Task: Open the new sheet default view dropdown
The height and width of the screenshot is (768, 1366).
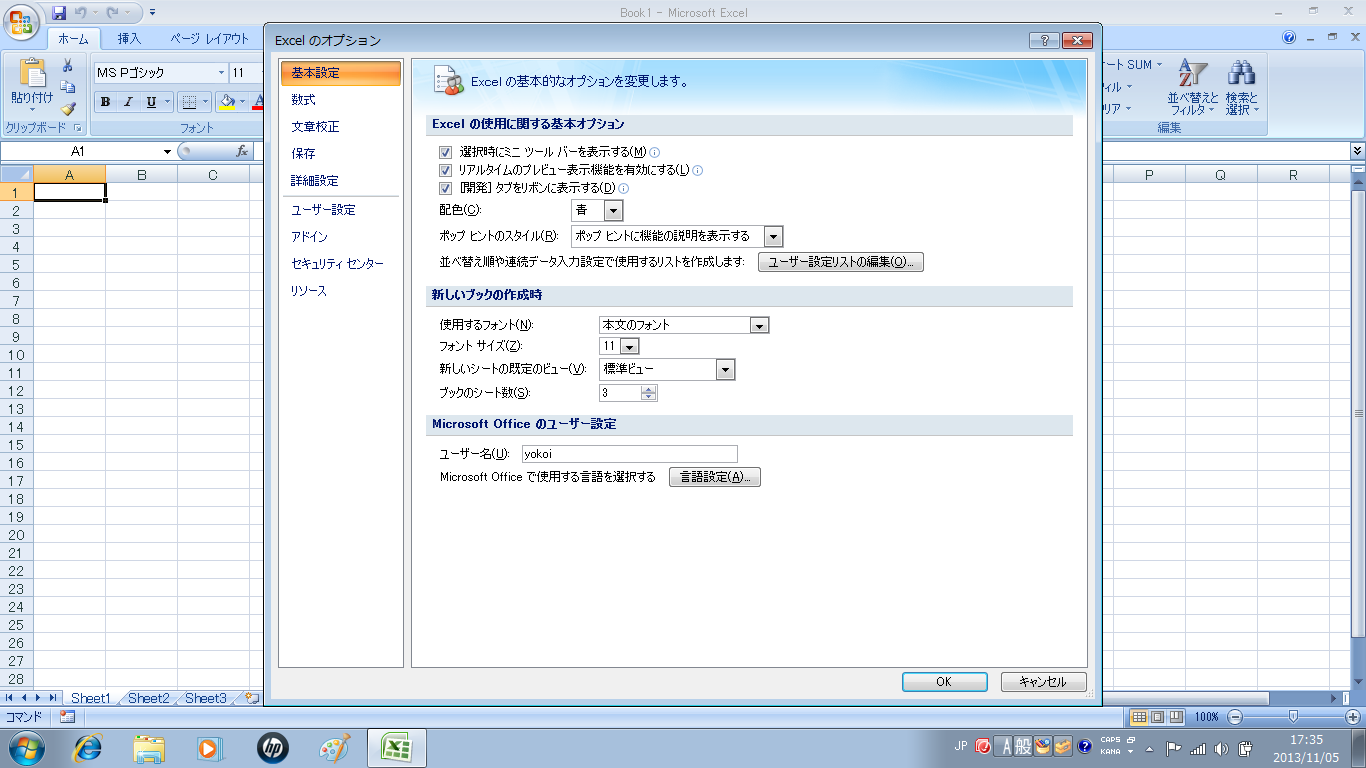Action: click(725, 370)
